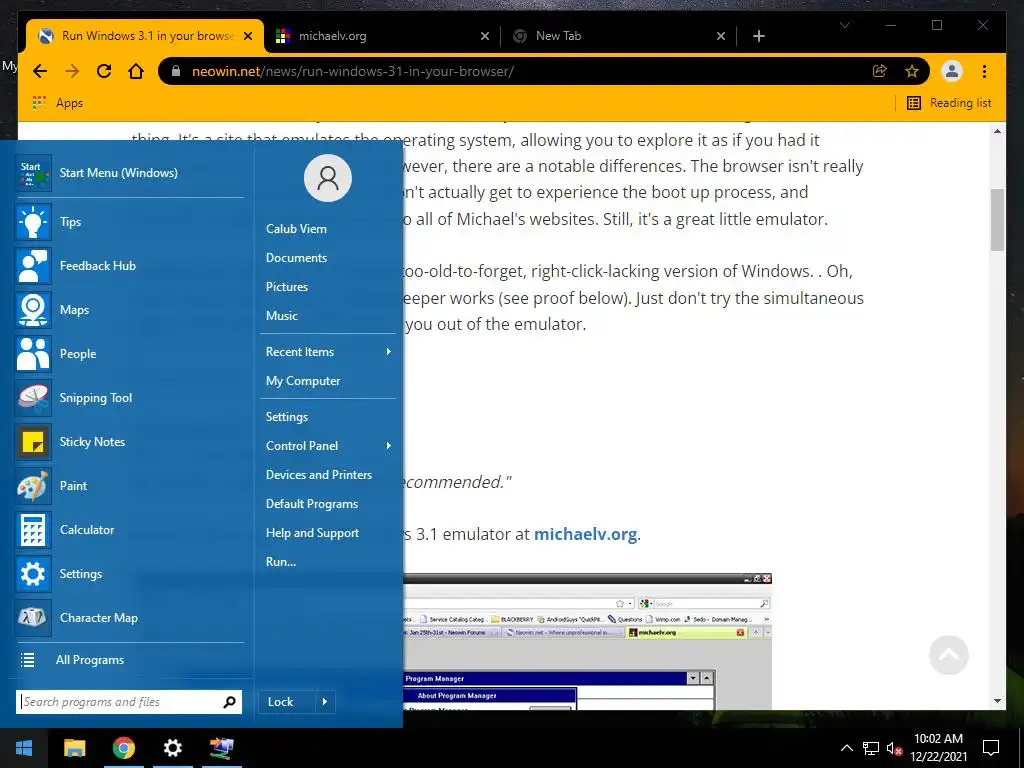Screen dimensions: 1024x768
Task: Launch the Paint app icon
Action: pos(33,486)
